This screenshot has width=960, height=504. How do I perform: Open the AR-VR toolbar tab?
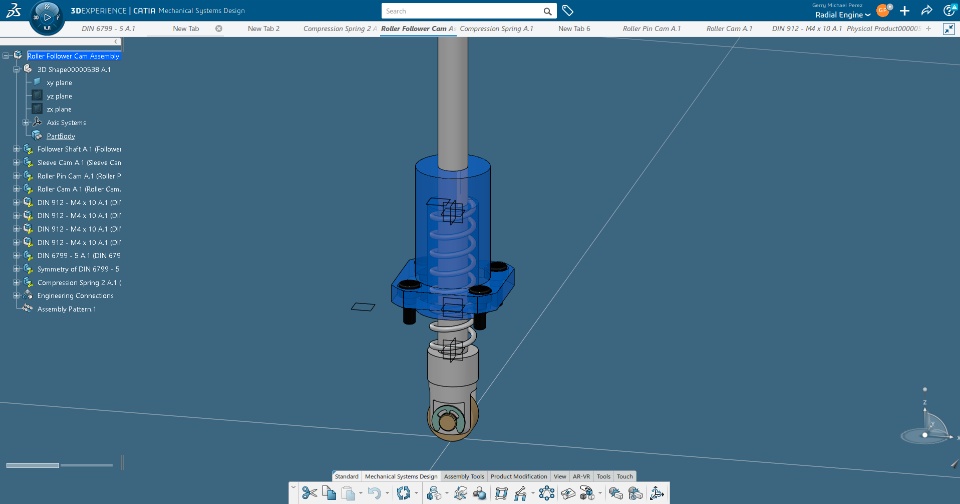click(581, 476)
